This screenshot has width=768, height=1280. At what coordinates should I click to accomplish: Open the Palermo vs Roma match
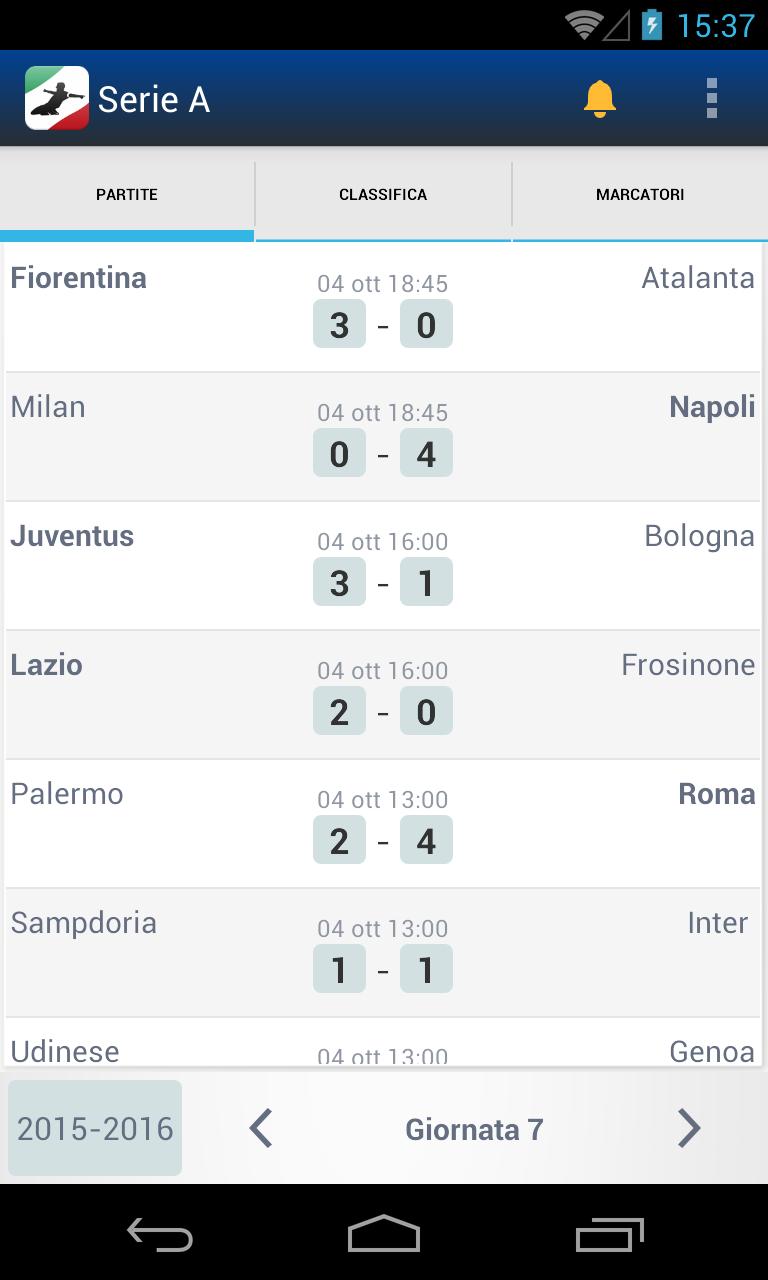[383, 823]
